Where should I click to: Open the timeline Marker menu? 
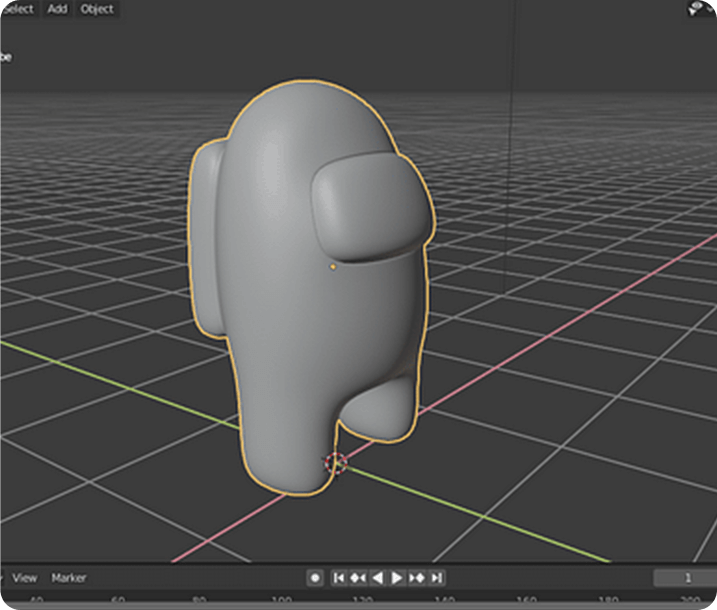(x=69, y=578)
